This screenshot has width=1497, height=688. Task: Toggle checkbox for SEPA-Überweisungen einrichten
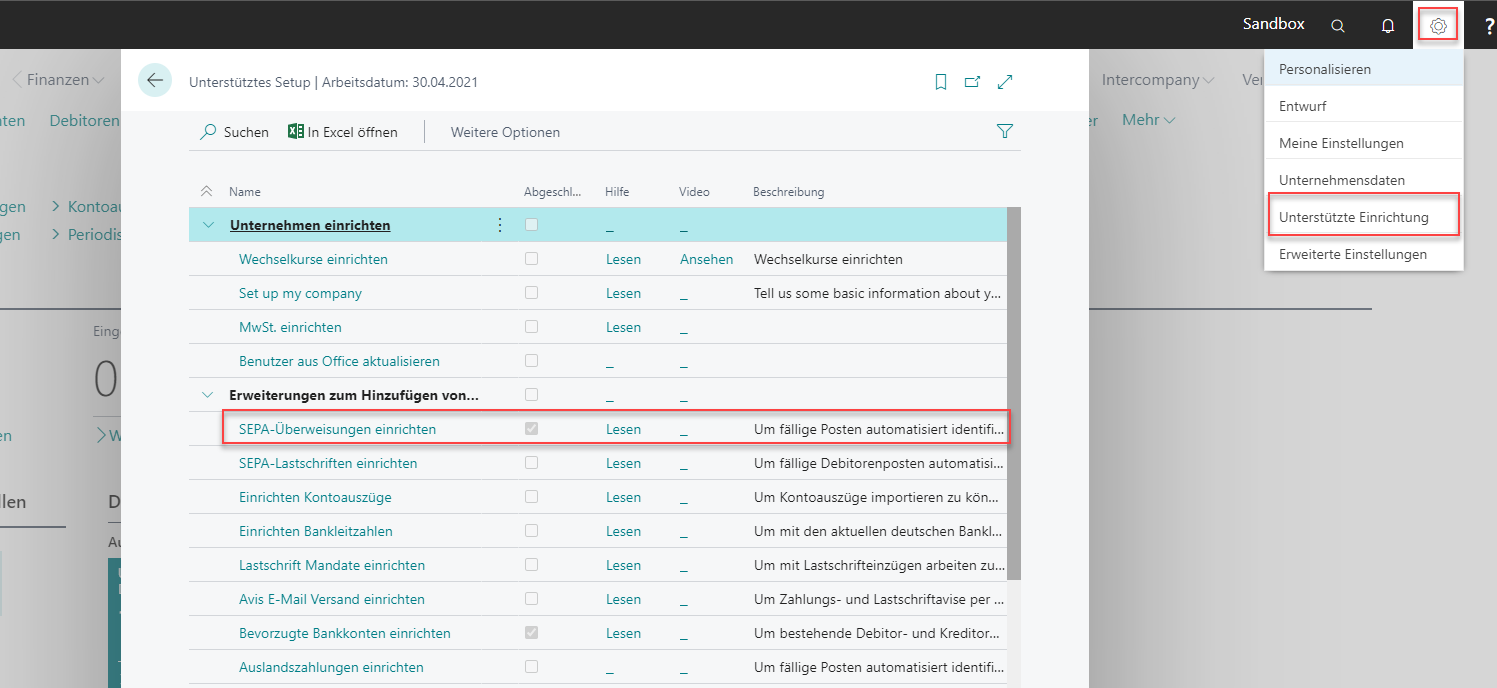(531, 428)
